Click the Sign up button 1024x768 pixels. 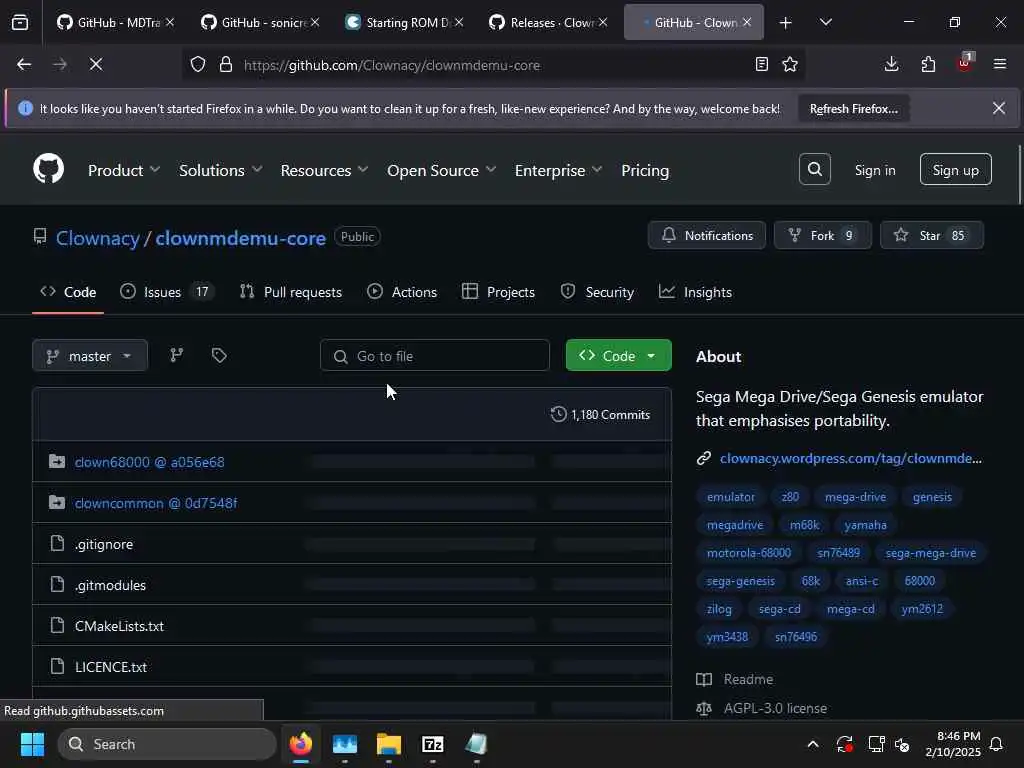[x=955, y=169]
